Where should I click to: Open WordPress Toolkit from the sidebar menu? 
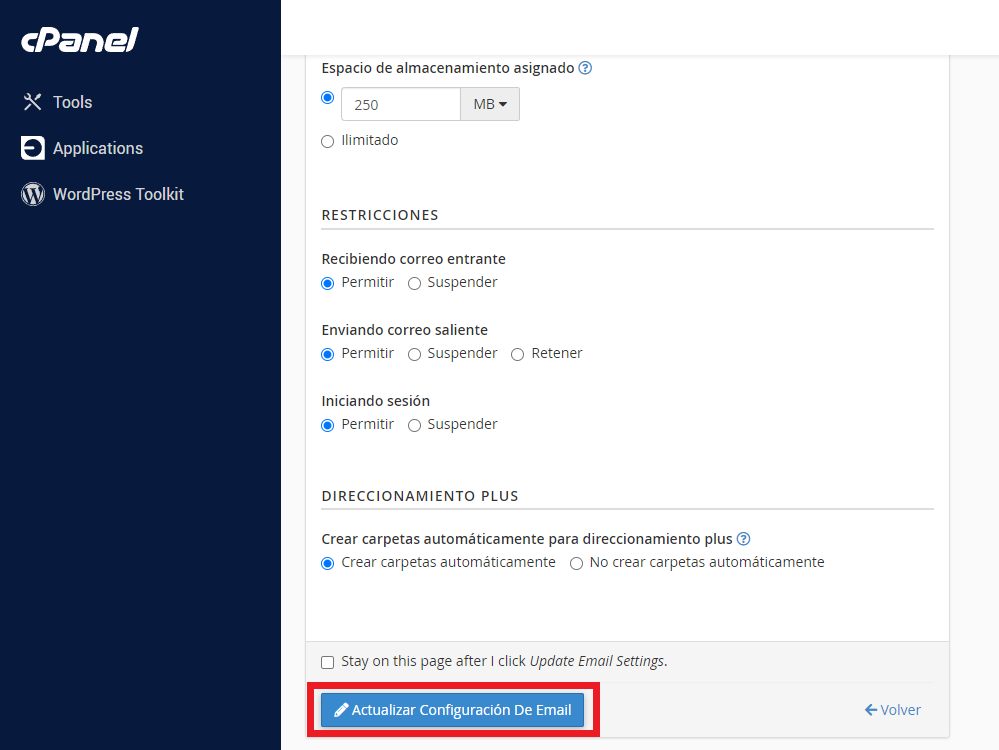click(117, 193)
